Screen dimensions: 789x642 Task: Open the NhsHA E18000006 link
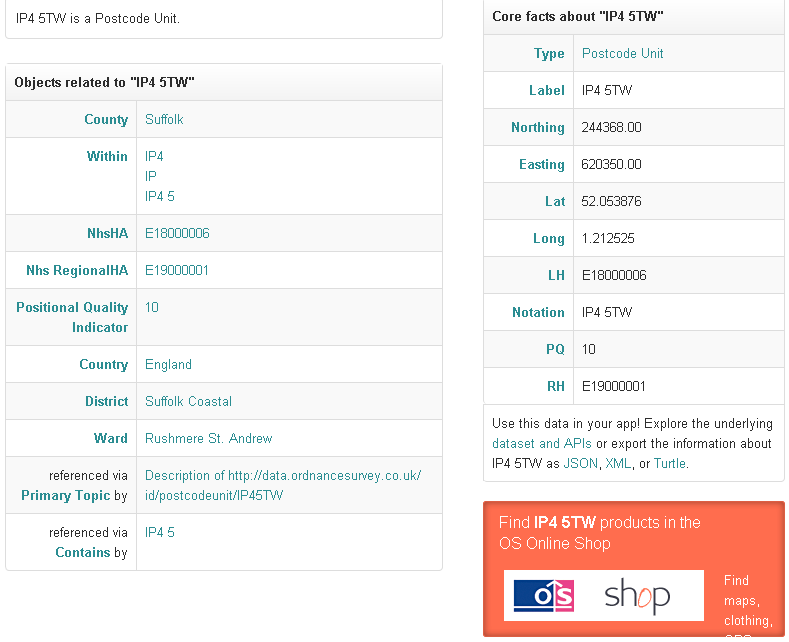click(177, 233)
